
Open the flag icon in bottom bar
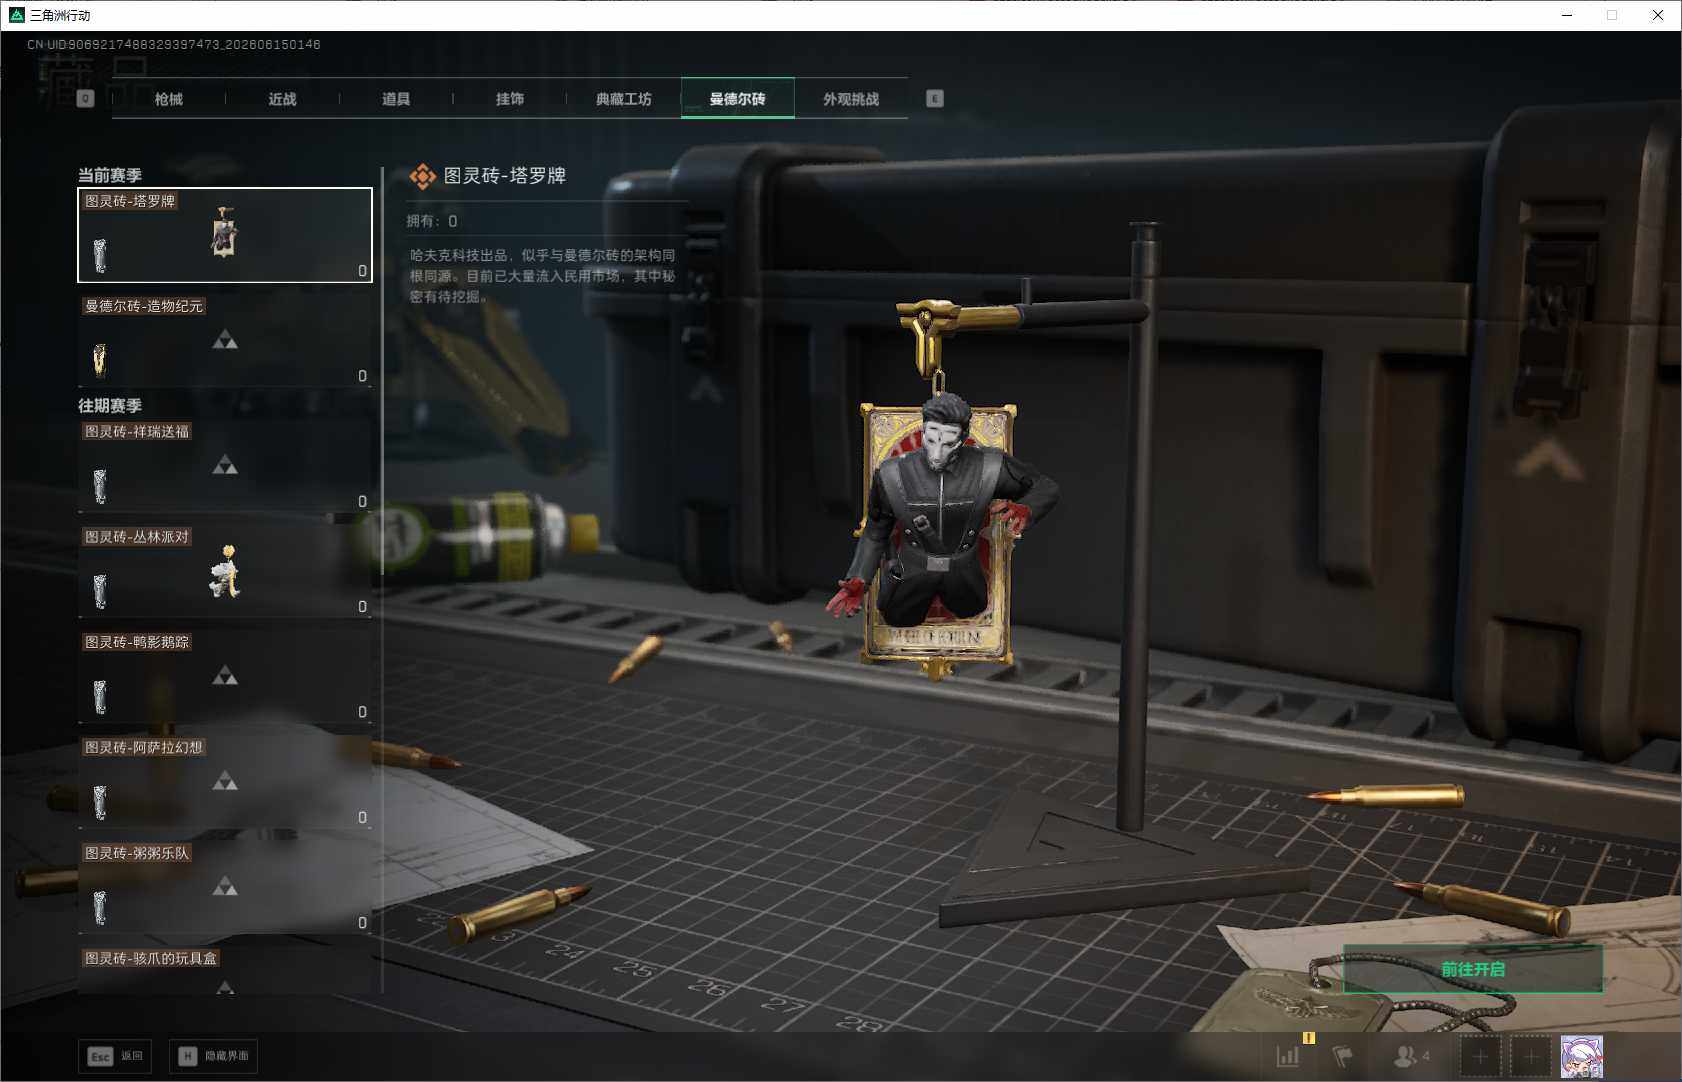point(1342,1056)
